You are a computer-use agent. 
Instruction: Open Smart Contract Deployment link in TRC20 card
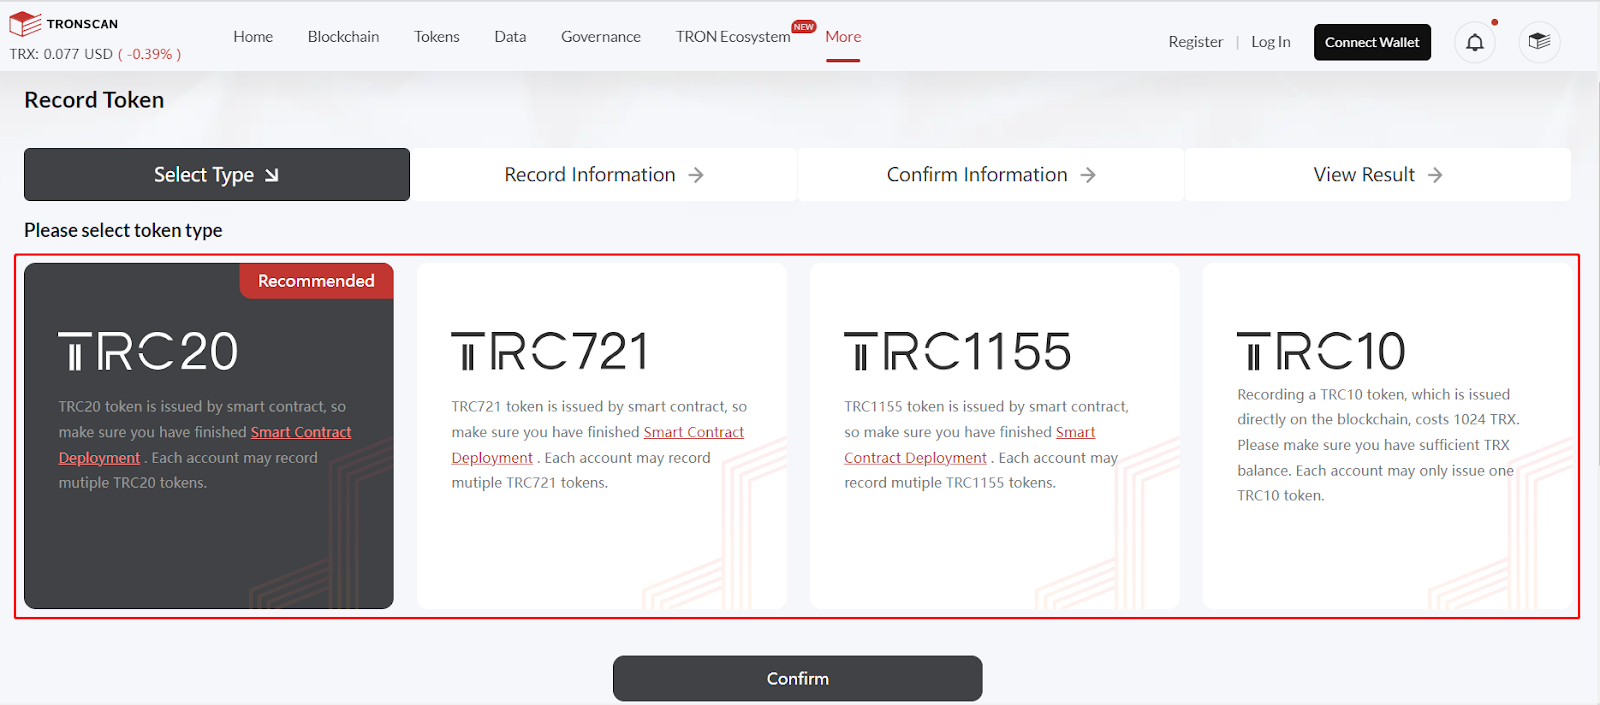[300, 432]
